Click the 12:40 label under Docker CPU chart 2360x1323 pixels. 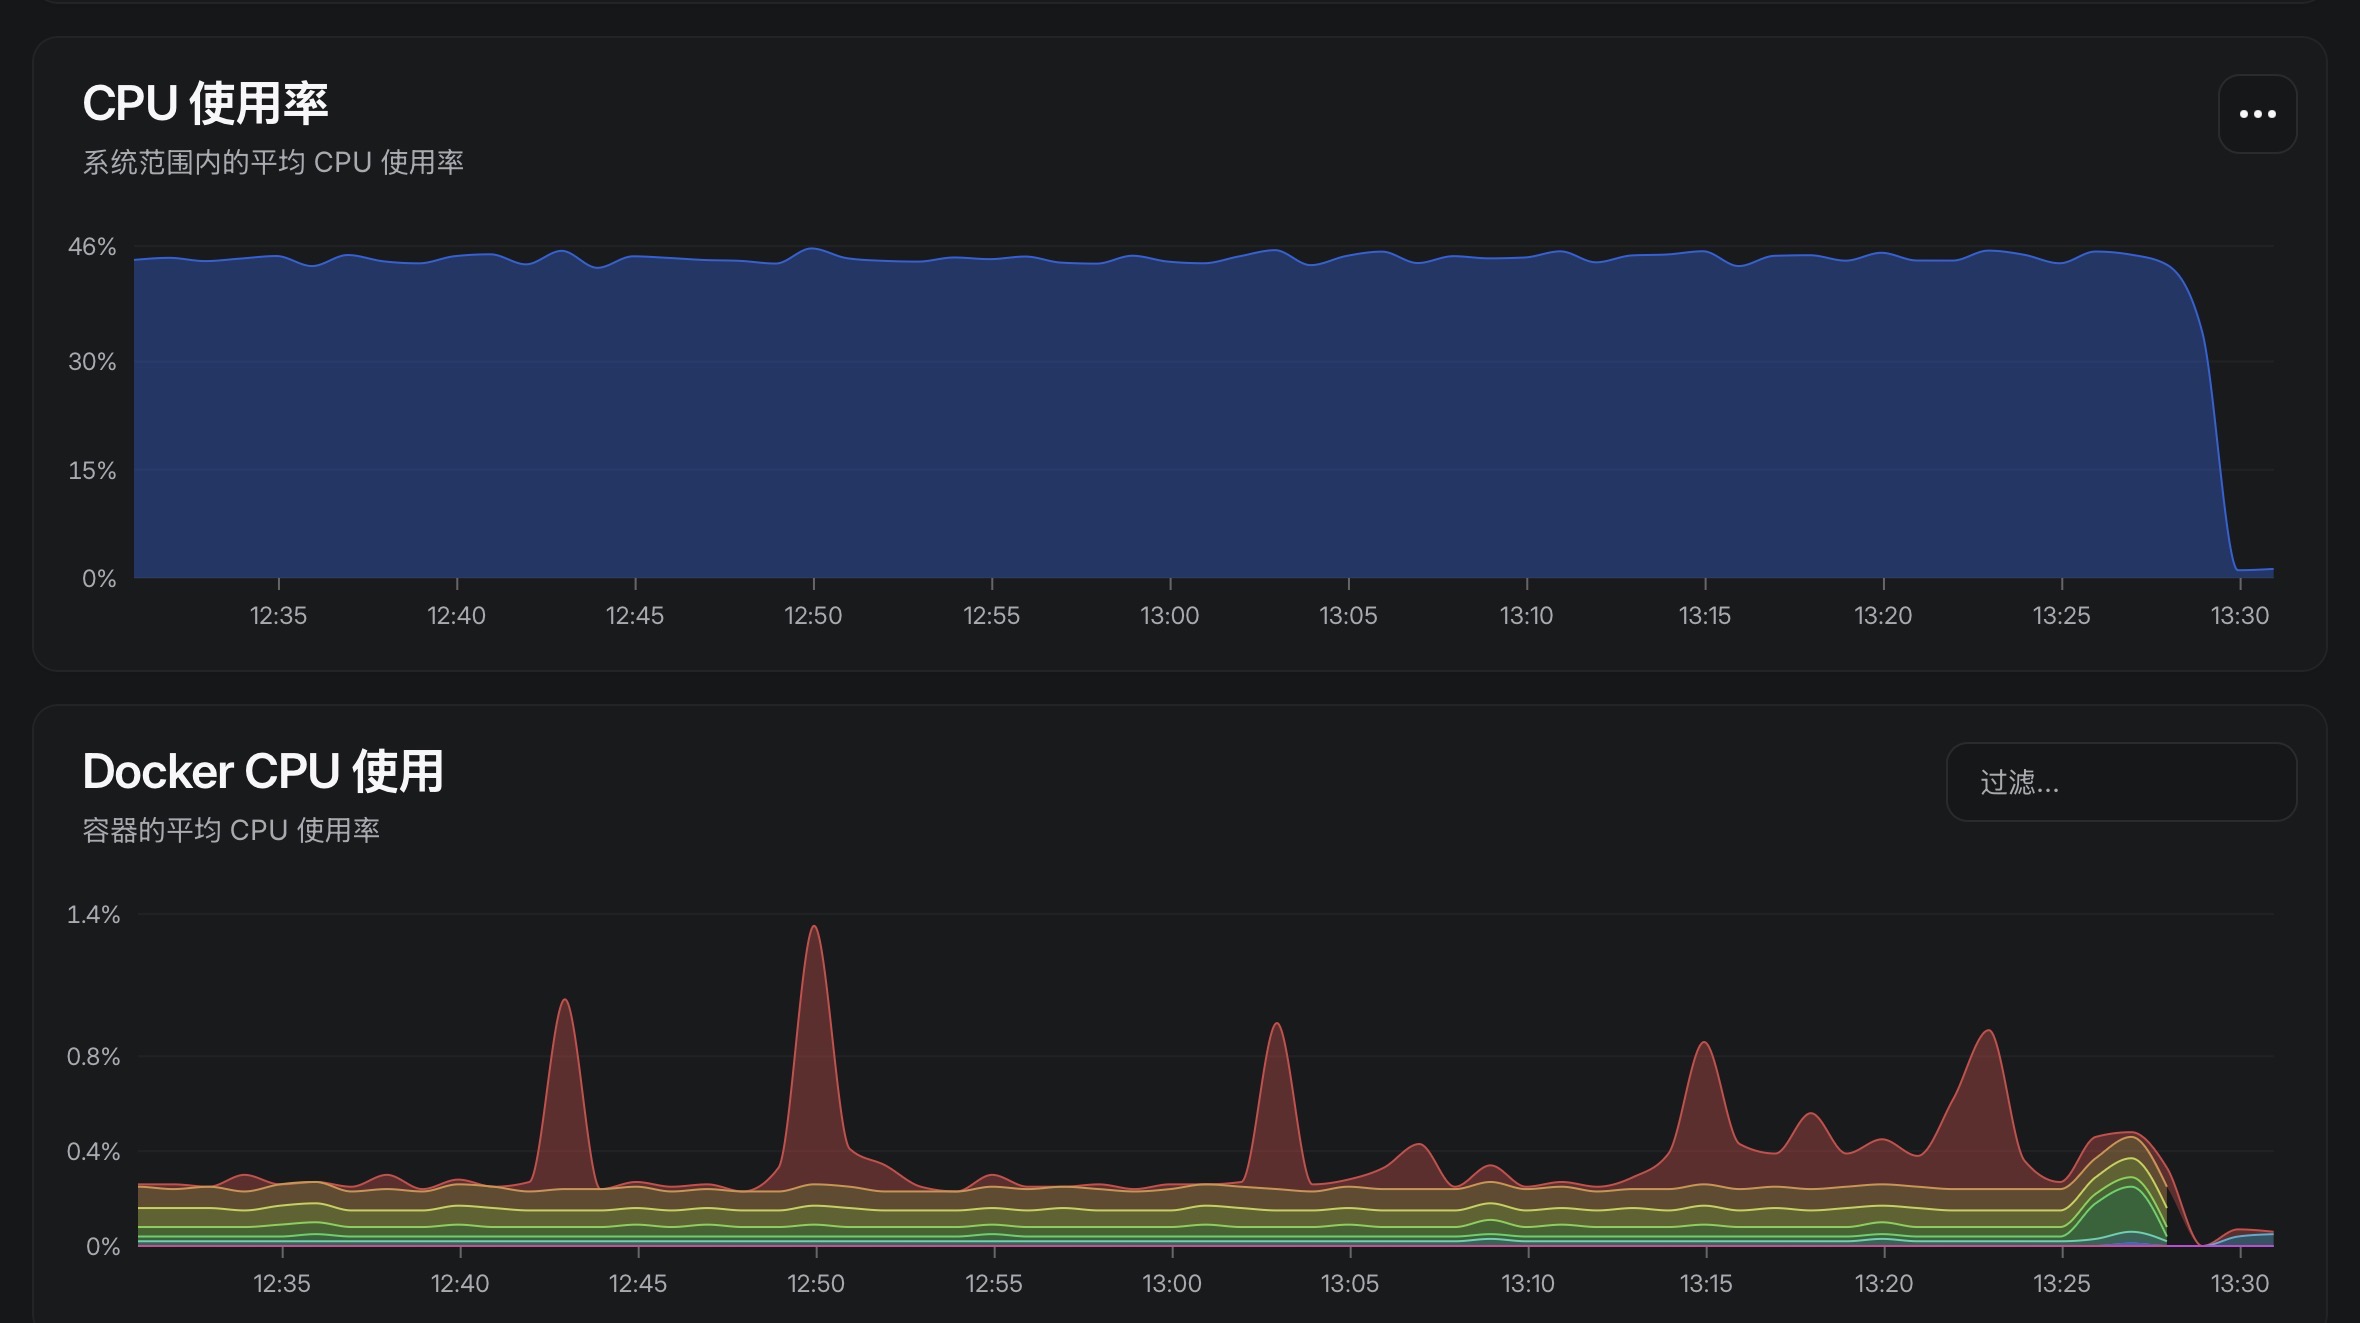point(459,1283)
